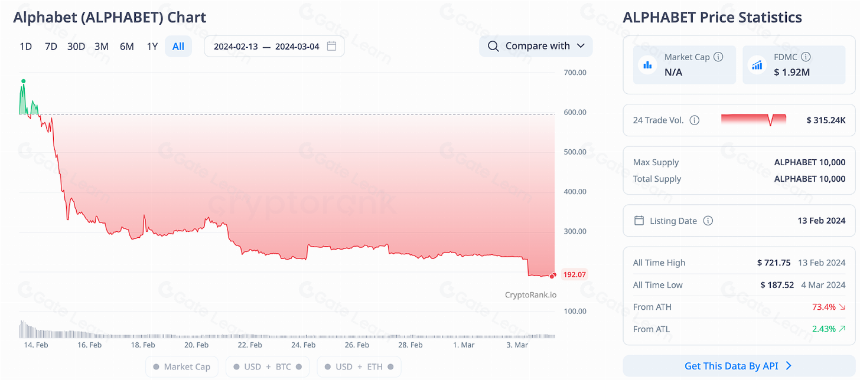Click Get This Data By API button
The width and height of the screenshot is (860, 380).
739,366
